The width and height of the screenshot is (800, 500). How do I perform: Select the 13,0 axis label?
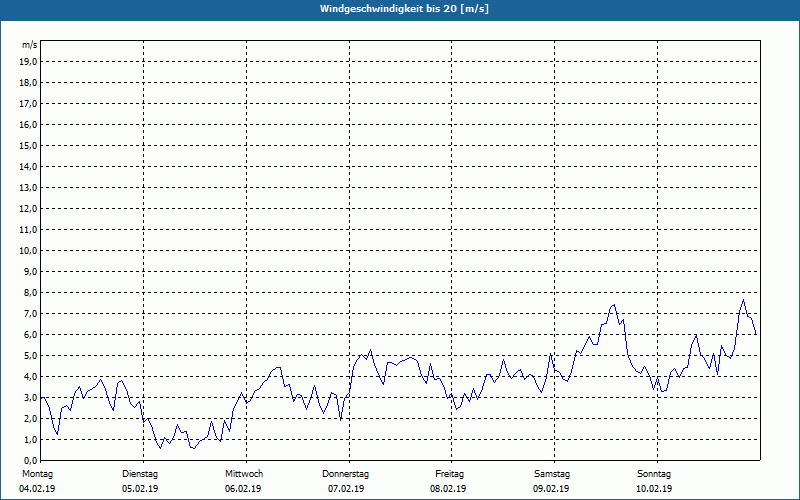[28, 188]
